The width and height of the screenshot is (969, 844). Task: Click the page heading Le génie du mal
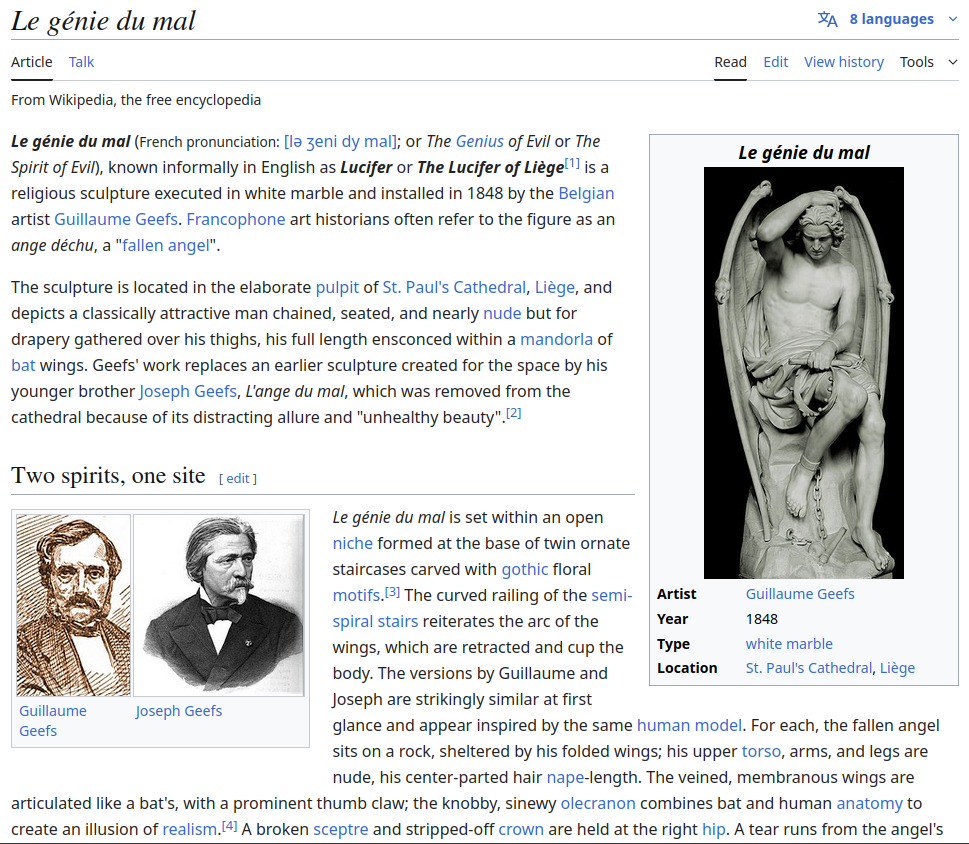(x=103, y=21)
